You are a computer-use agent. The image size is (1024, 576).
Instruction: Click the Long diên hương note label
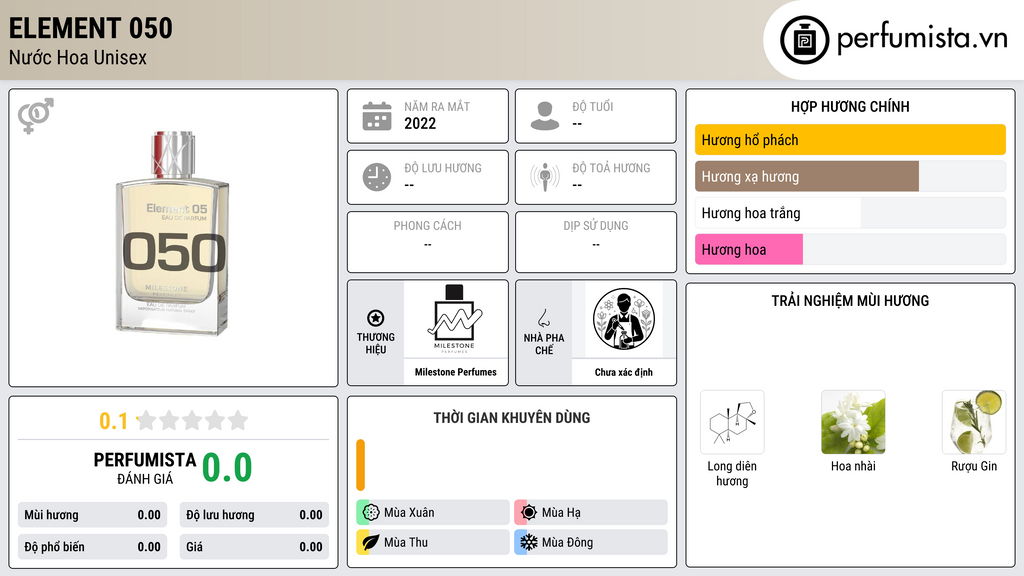click(x=732, y=473)
